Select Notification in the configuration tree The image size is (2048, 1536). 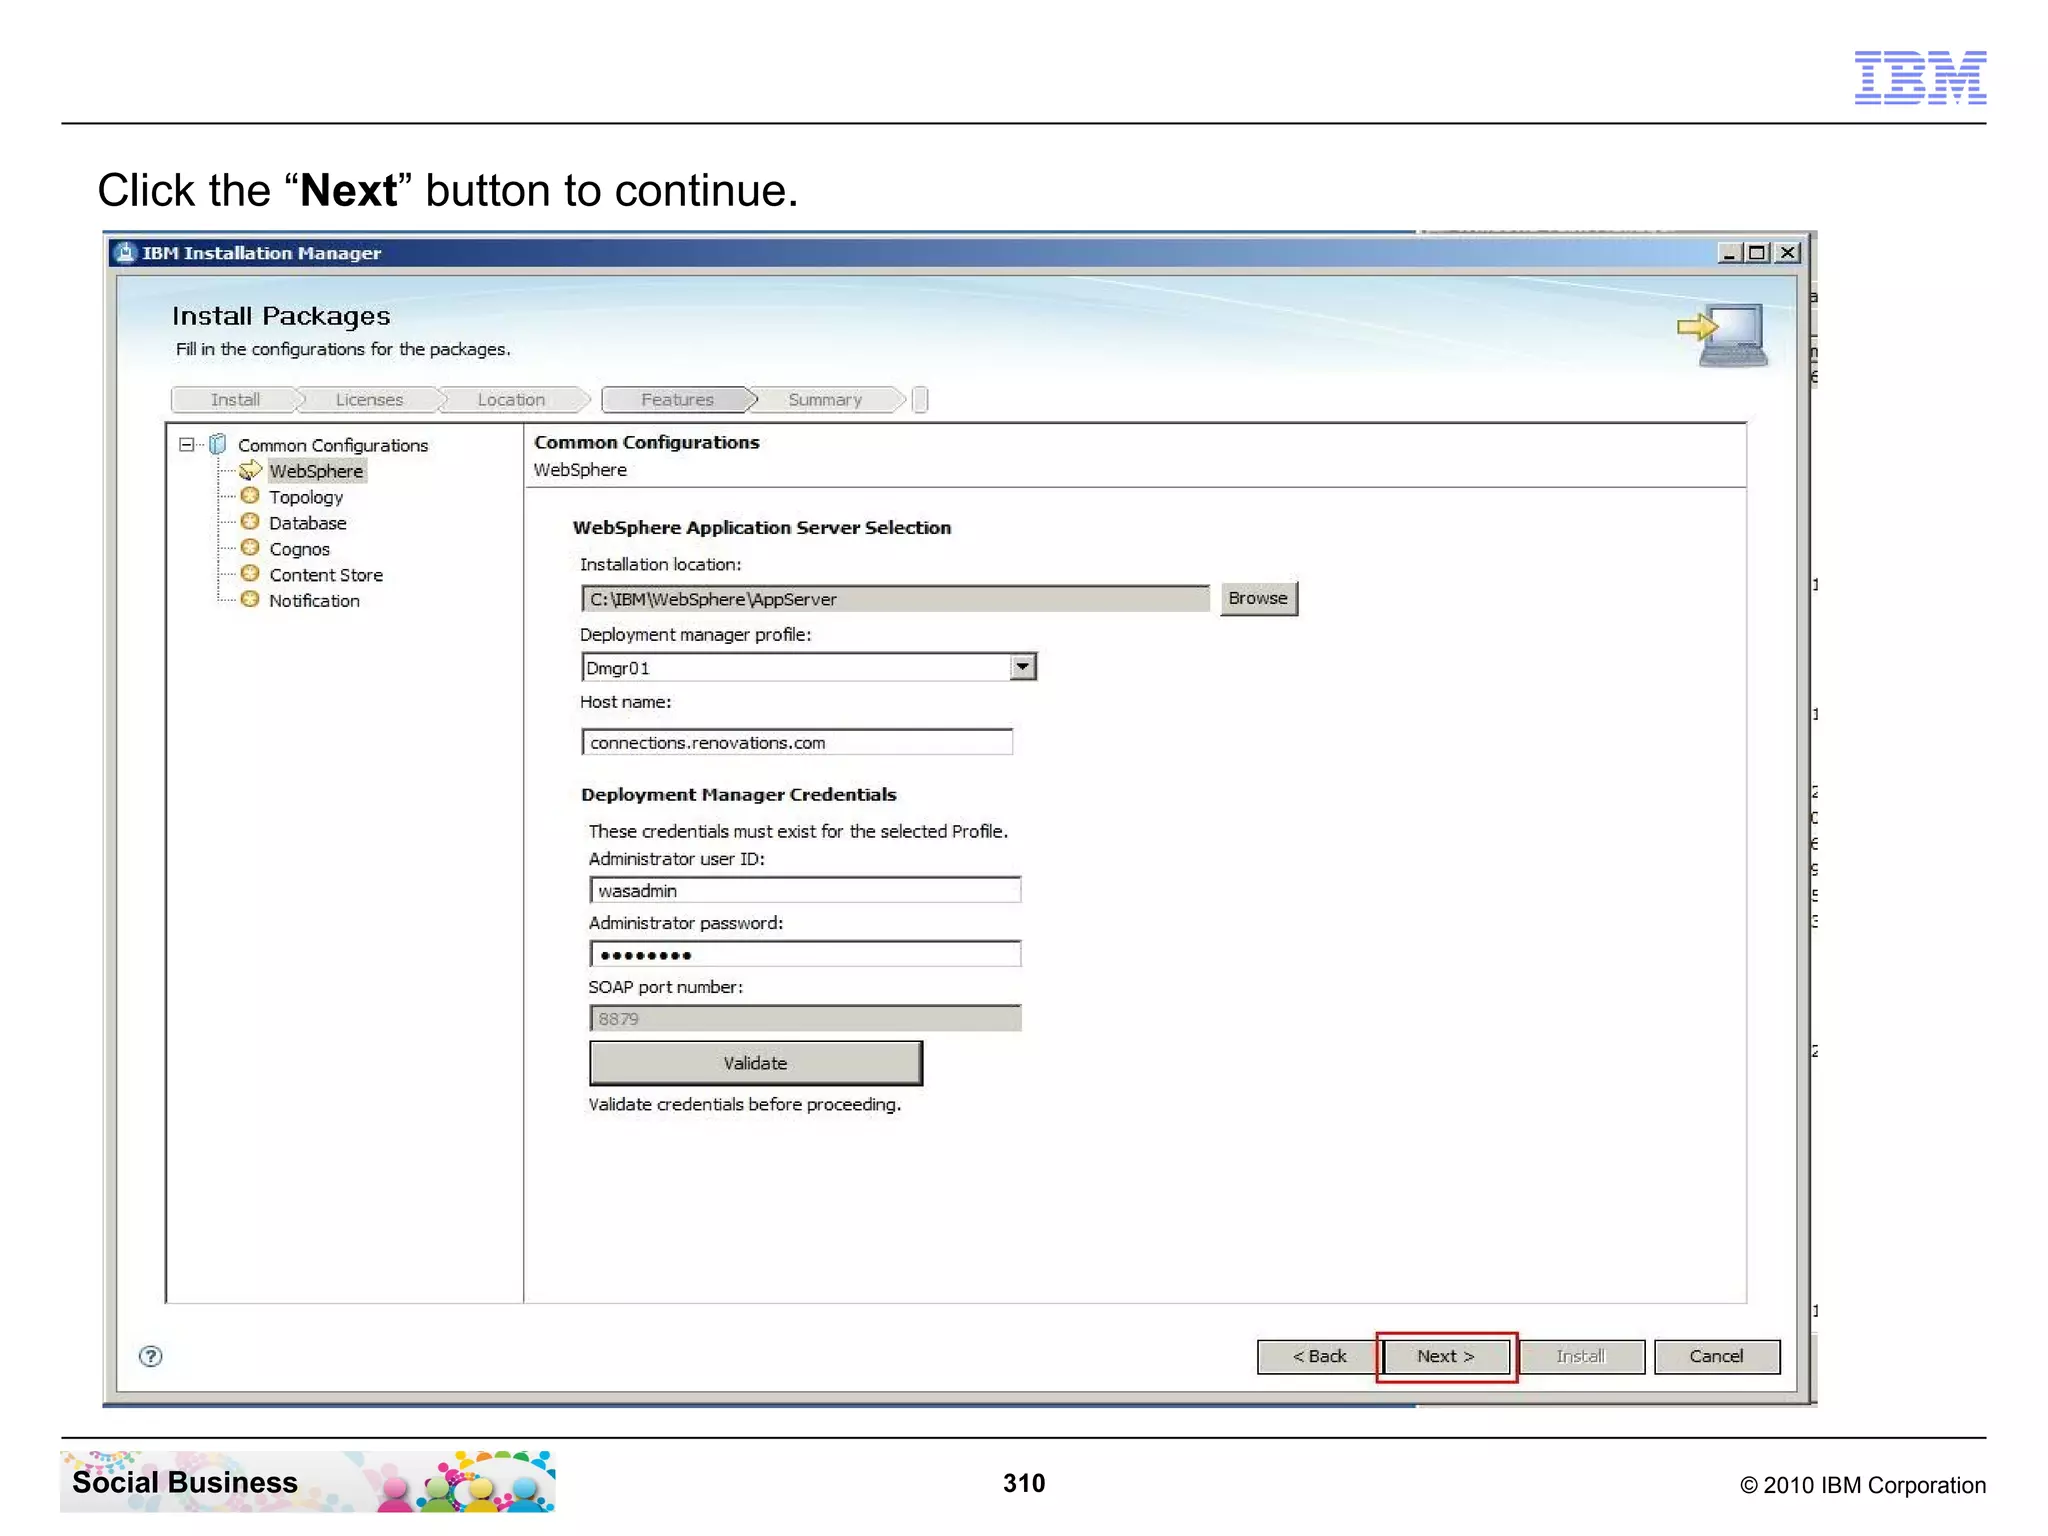tap(314, 601)
